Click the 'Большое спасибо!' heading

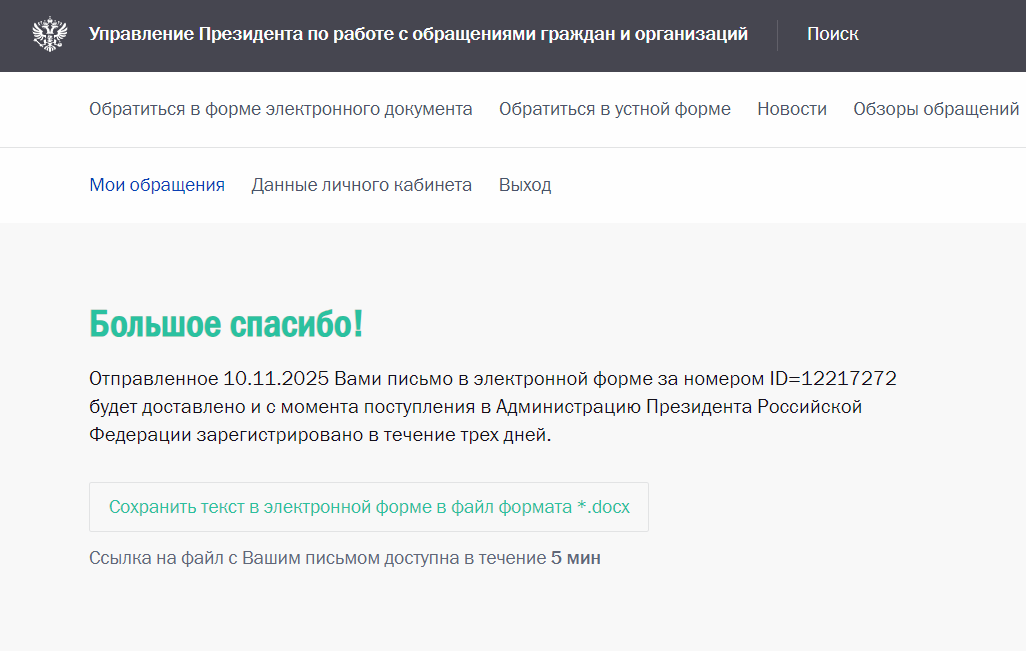click(226, 324)
